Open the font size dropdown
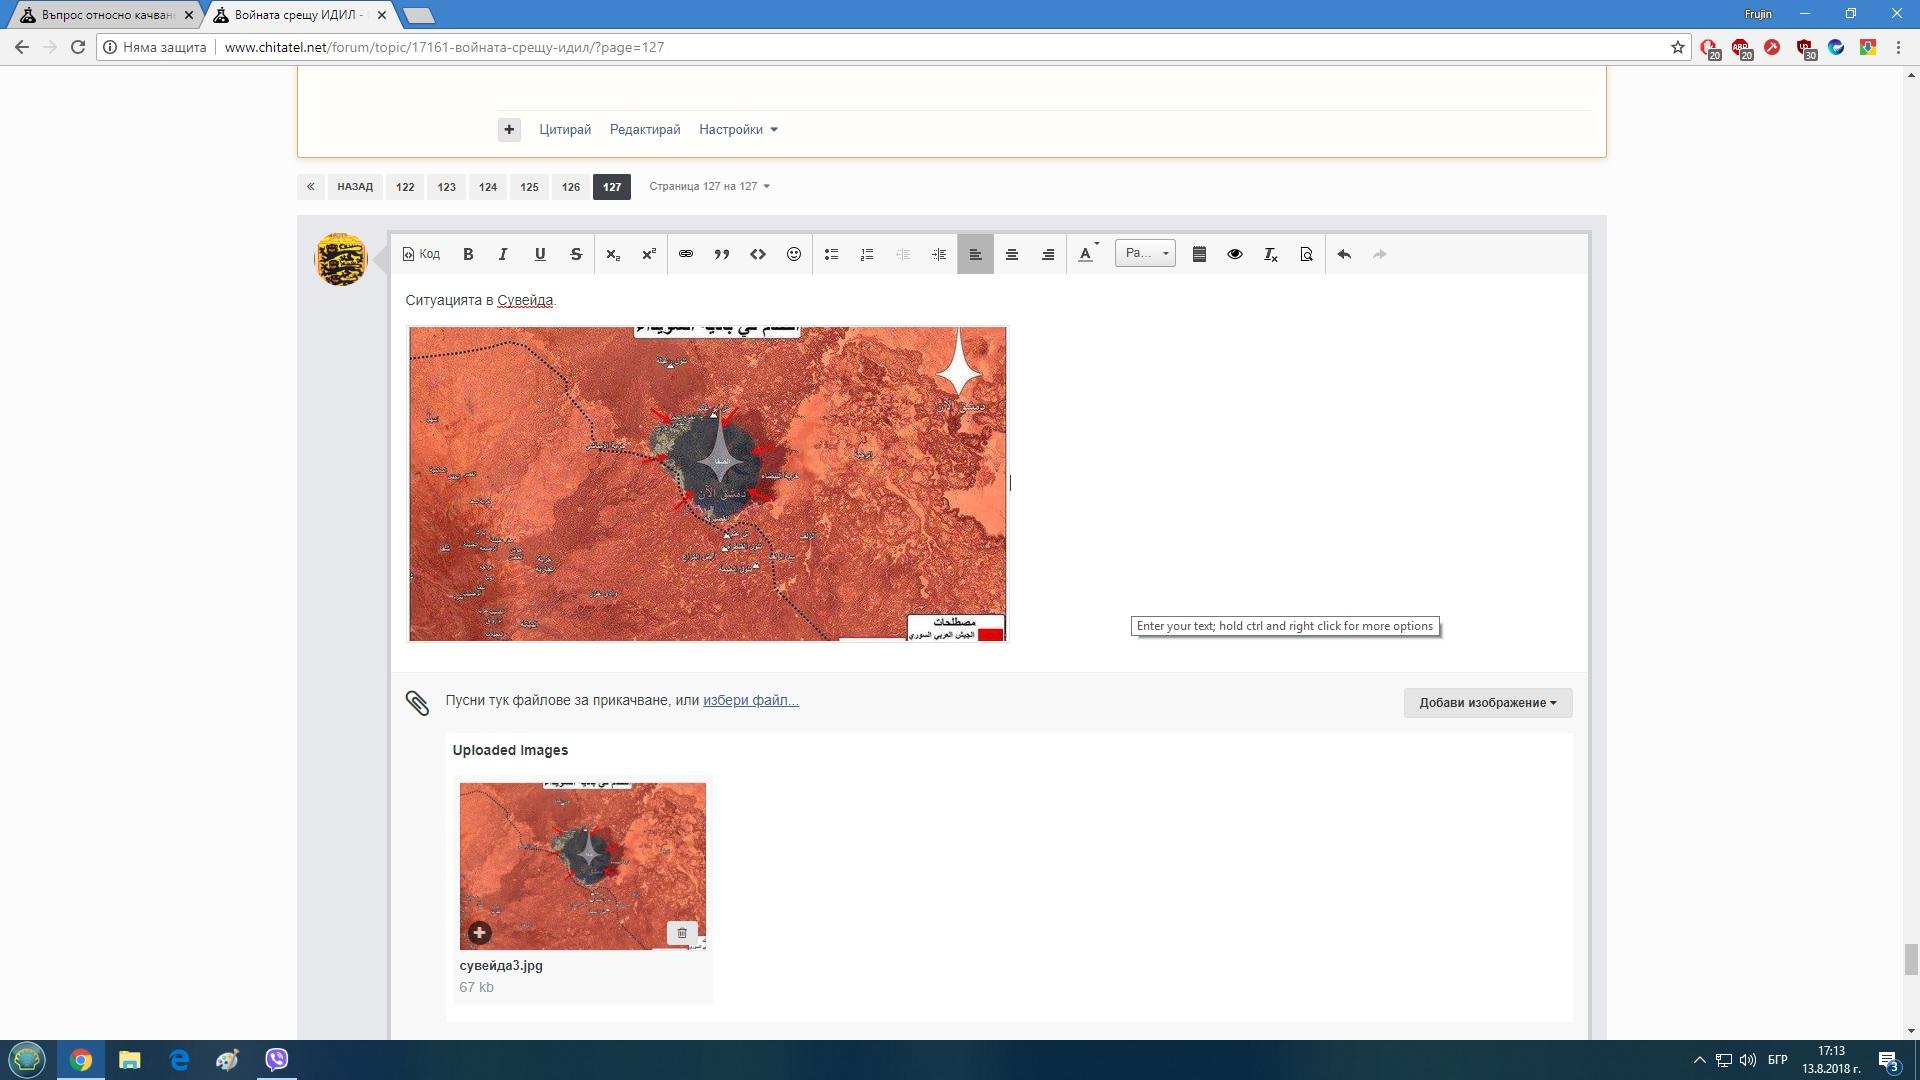The width and height of the screenshot is (1920, 1080). point(1145,253)
